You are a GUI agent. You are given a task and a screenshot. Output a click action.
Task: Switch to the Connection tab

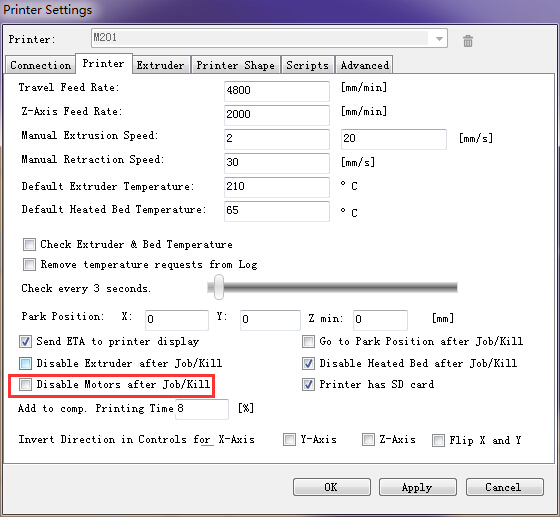click(40, 65)
